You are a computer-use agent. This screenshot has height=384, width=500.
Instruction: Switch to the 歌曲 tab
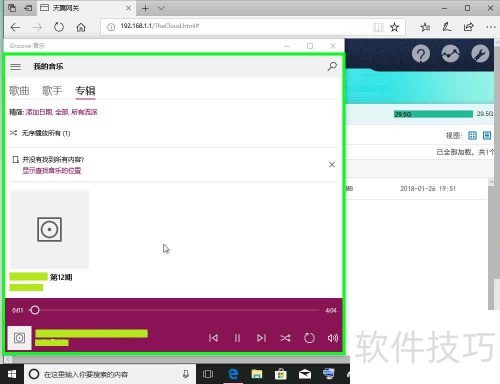(19, 91)
